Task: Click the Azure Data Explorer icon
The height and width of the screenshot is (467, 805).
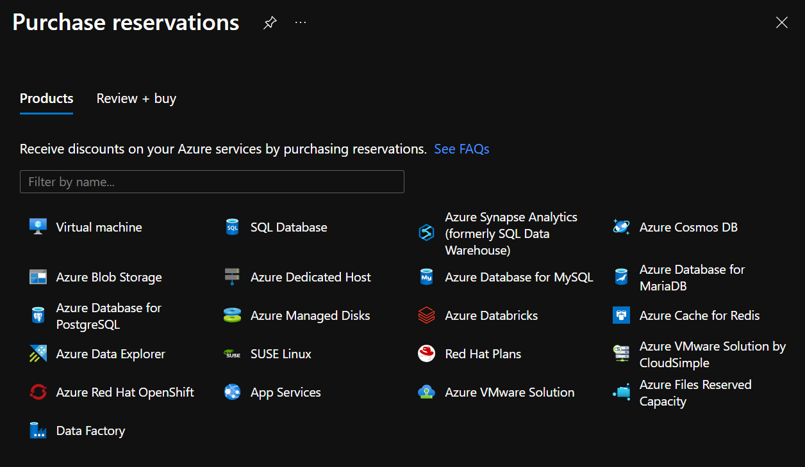Action: [x=38, y=354]
